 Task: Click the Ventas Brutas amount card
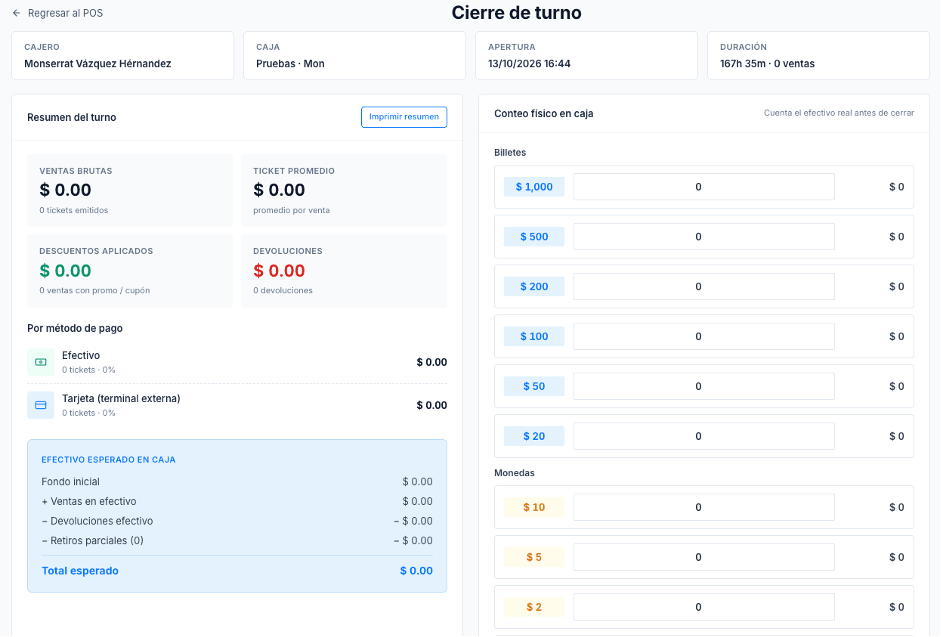pyautogui.click(x=130, y=190)
